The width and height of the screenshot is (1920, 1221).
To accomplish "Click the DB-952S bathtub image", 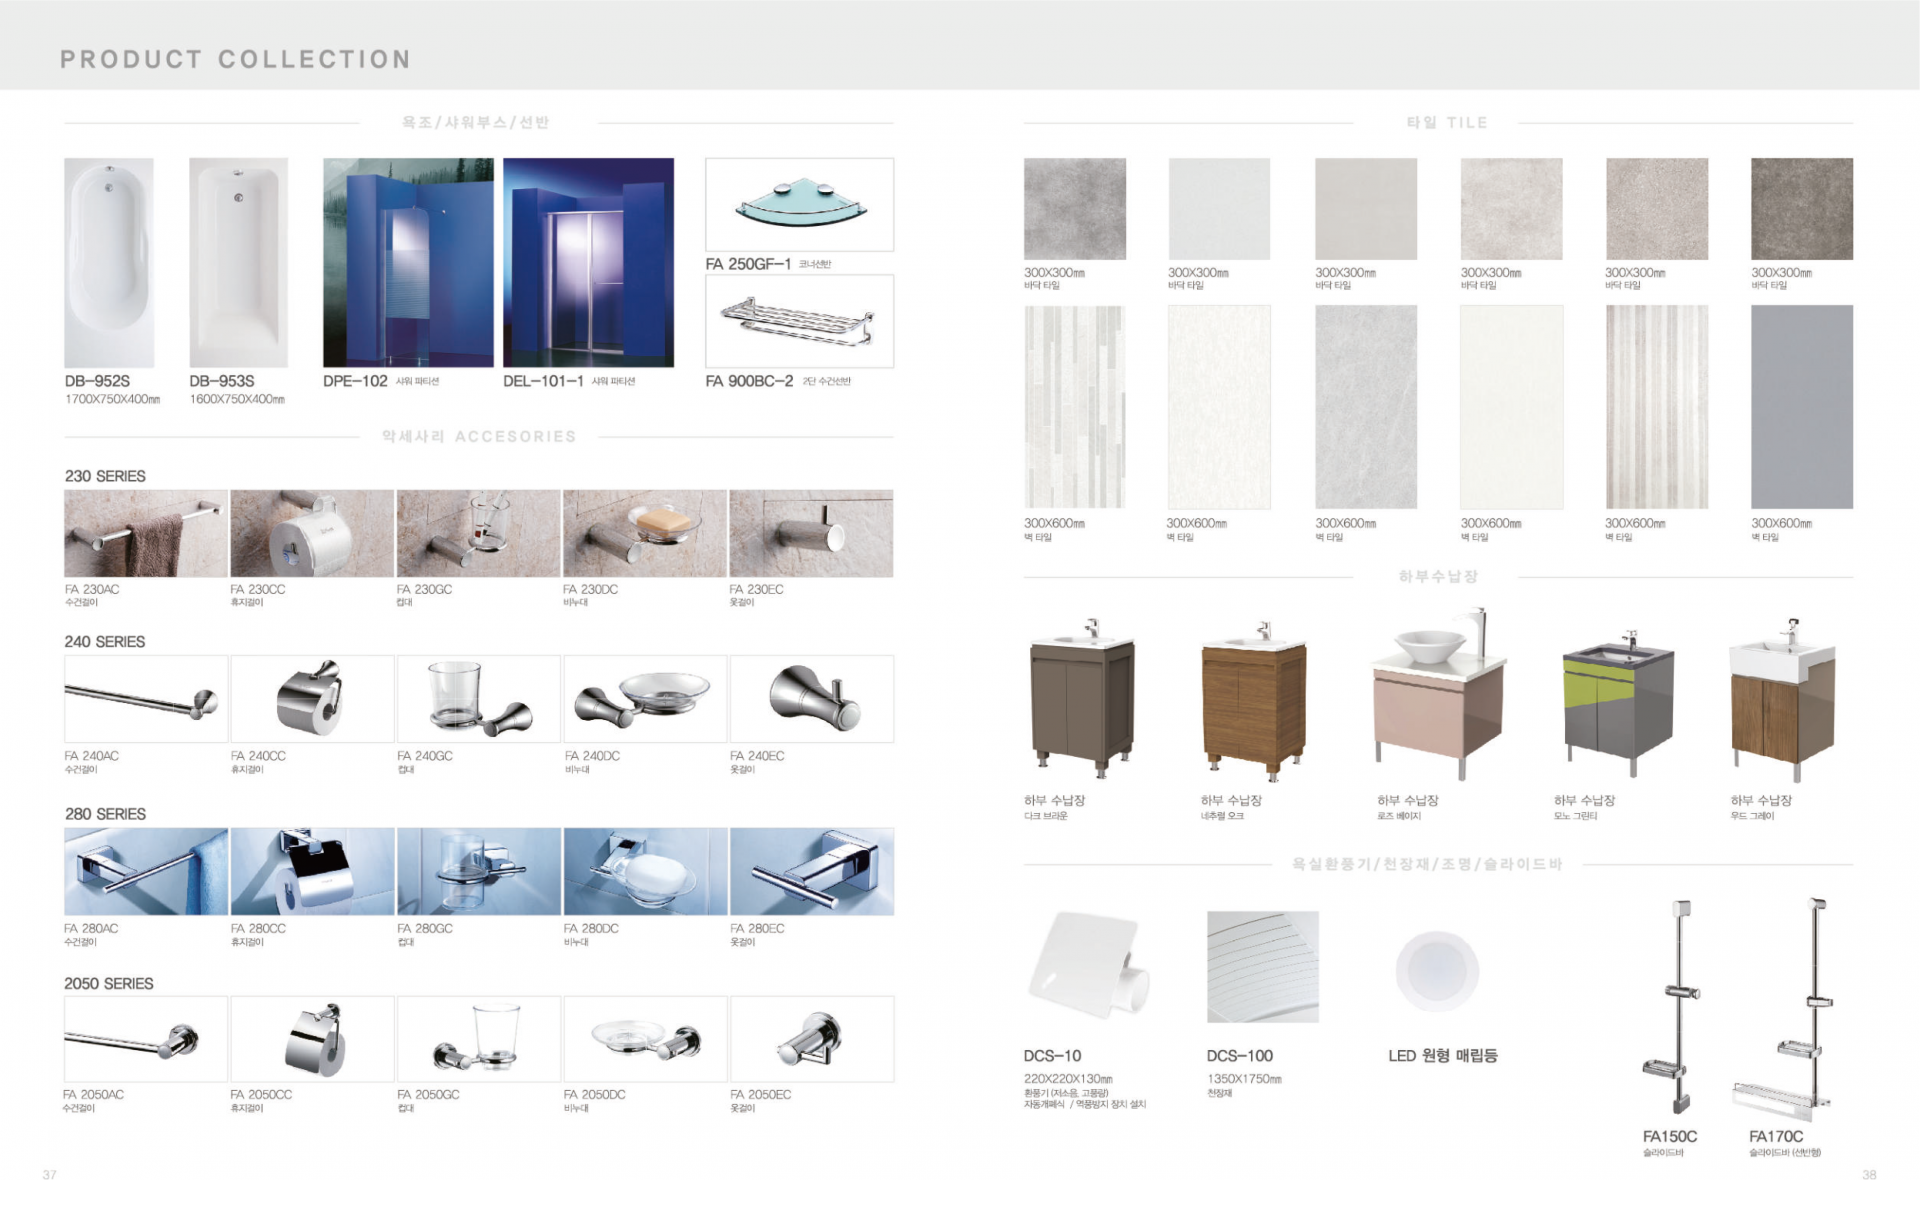I will [109, 262].
